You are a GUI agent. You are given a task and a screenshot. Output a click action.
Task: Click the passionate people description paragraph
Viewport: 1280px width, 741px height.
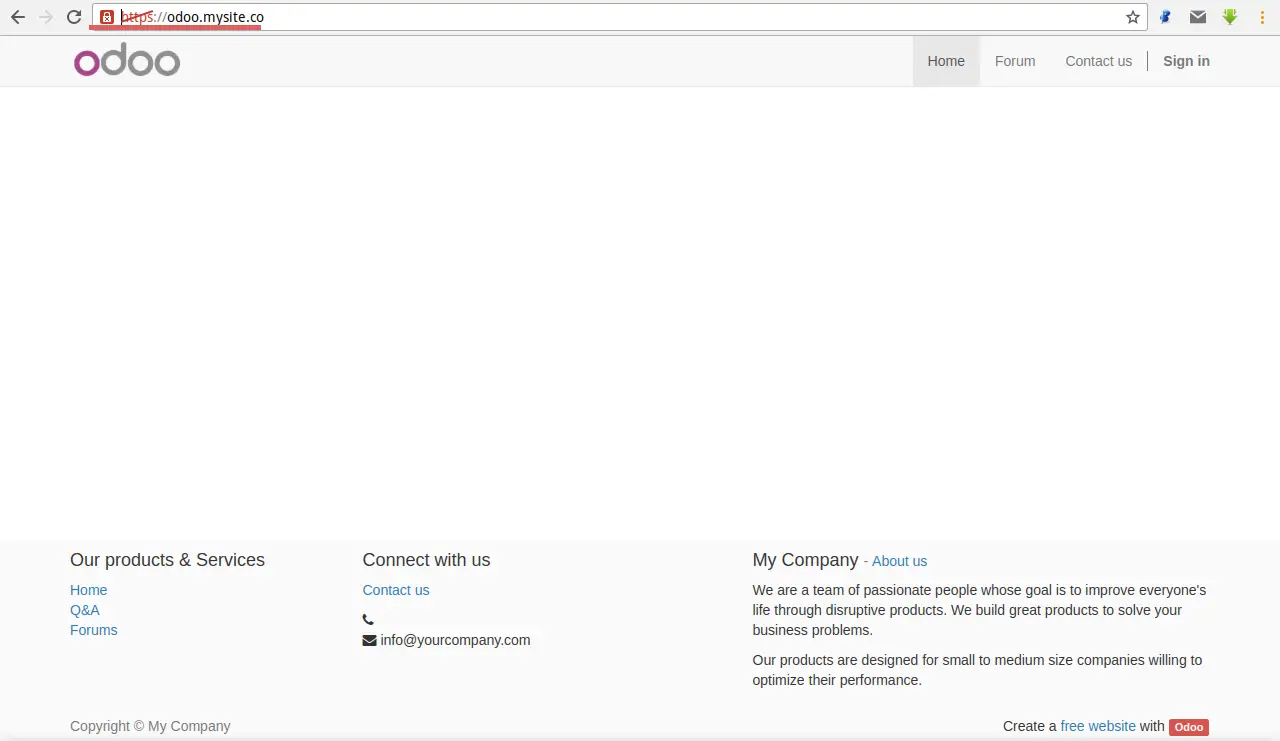coord(980,610)
